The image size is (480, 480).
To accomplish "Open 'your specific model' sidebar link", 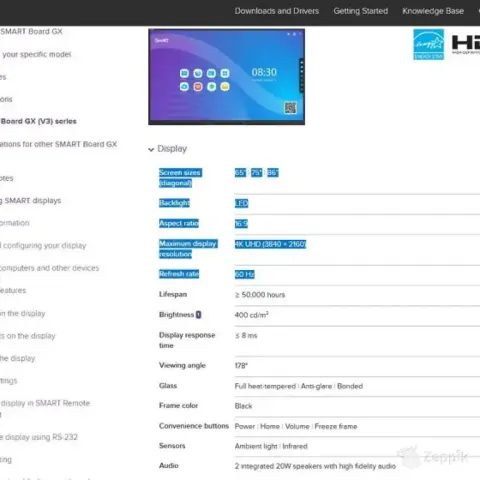I will point(36,54).
